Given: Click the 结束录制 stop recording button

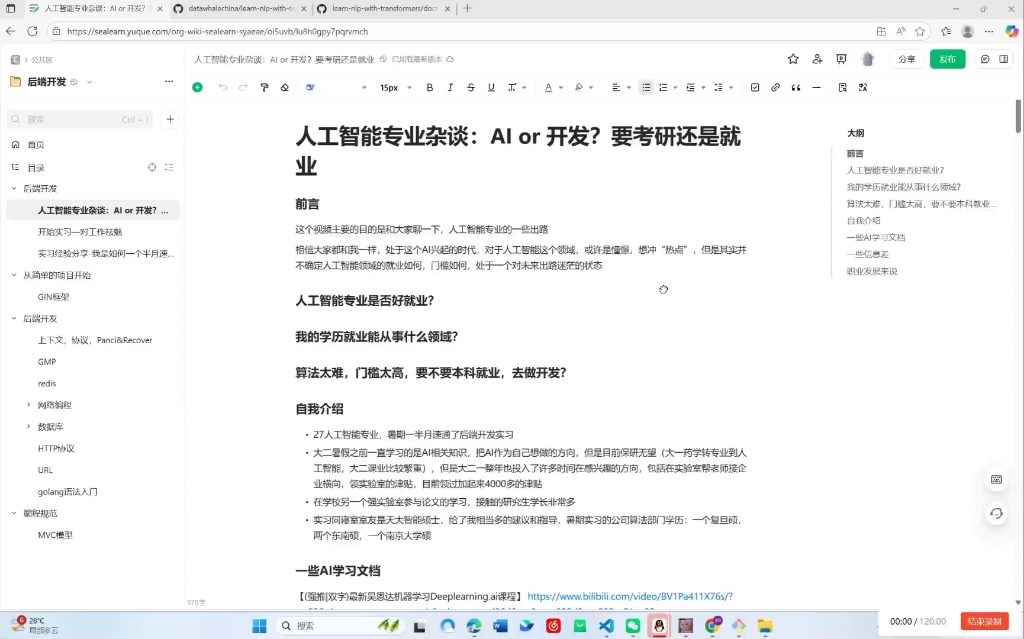Looking at the screenshot, I should point(984,621).
